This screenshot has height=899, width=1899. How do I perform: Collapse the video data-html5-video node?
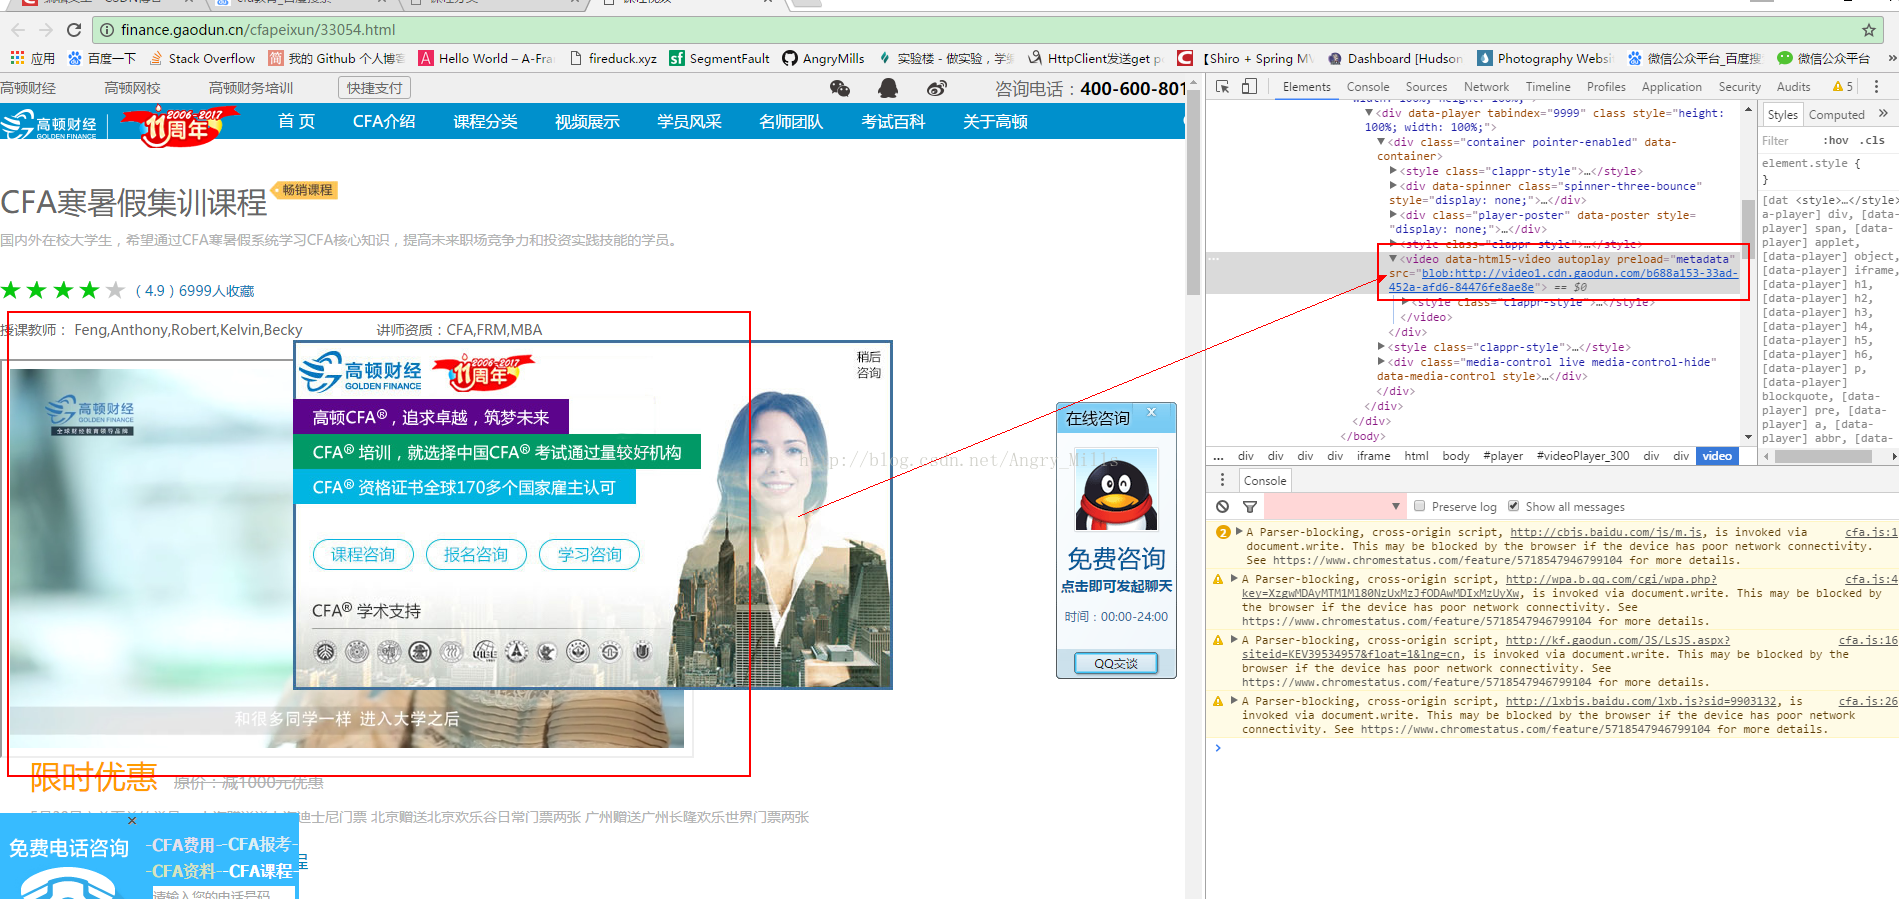point(1393,258)
